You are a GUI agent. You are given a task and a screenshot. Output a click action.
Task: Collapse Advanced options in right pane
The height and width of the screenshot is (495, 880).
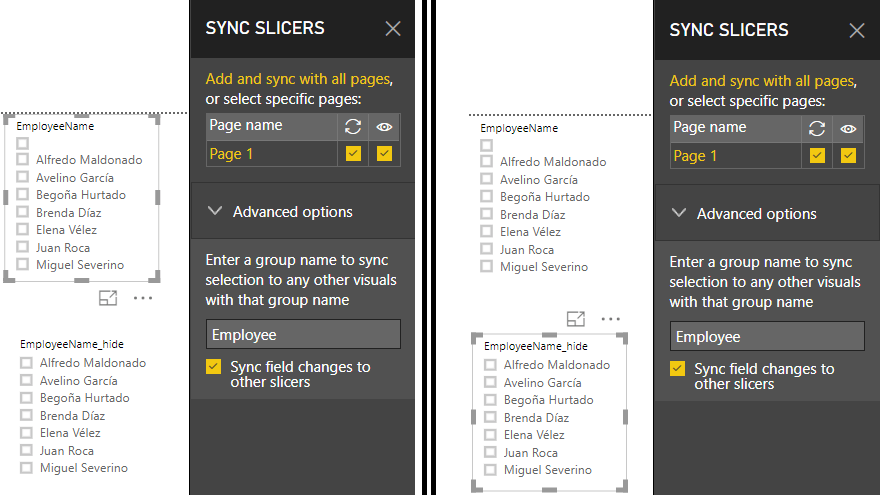679,214
